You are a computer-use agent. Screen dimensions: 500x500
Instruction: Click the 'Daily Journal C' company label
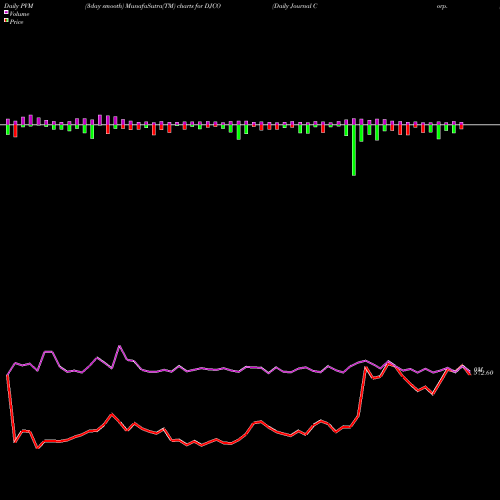tap(295, 6)
